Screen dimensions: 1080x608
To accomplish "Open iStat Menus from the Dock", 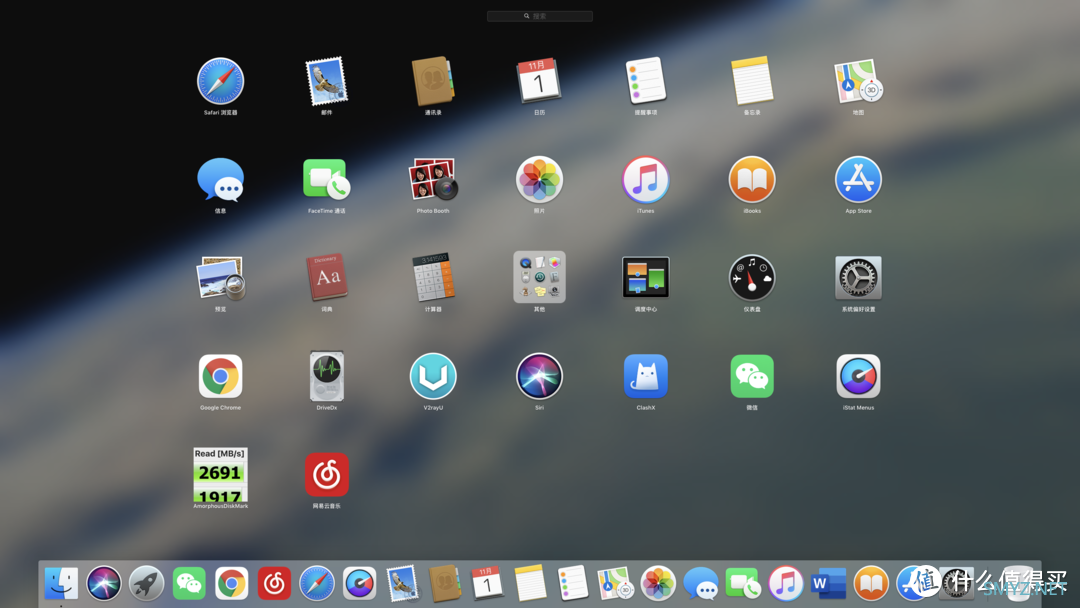I will click(x=360, y=583).
